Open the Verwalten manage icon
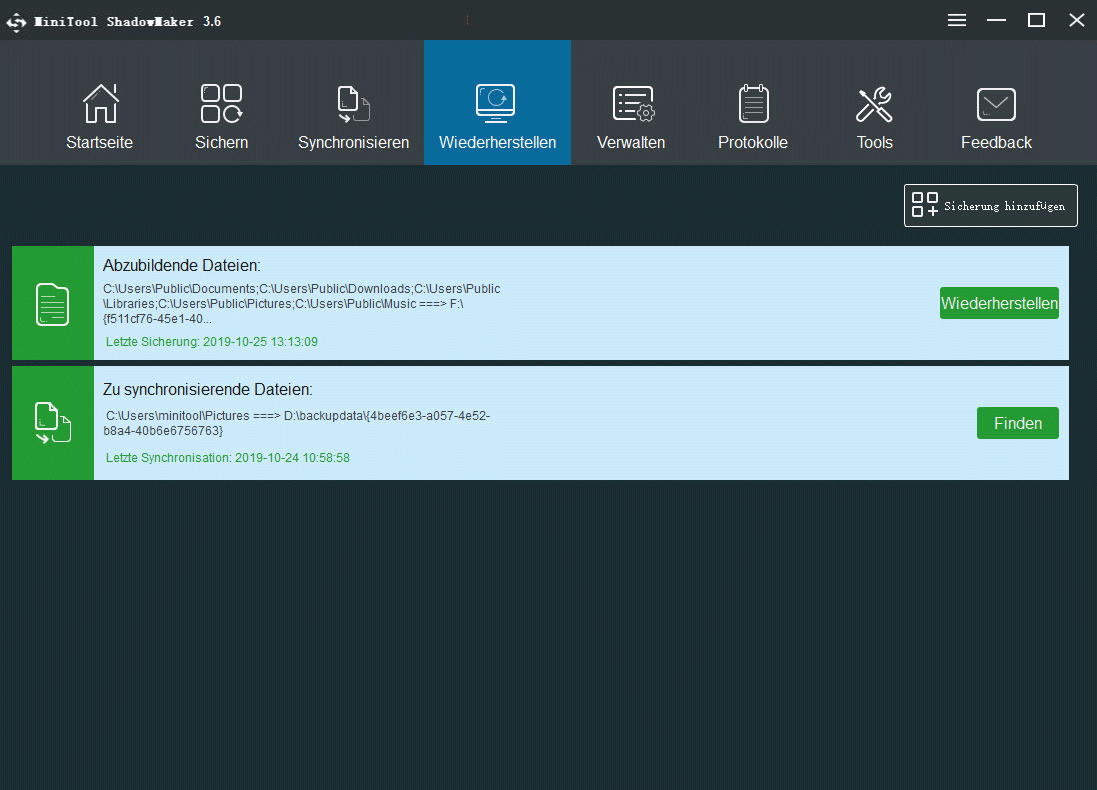 coord(631,104)
